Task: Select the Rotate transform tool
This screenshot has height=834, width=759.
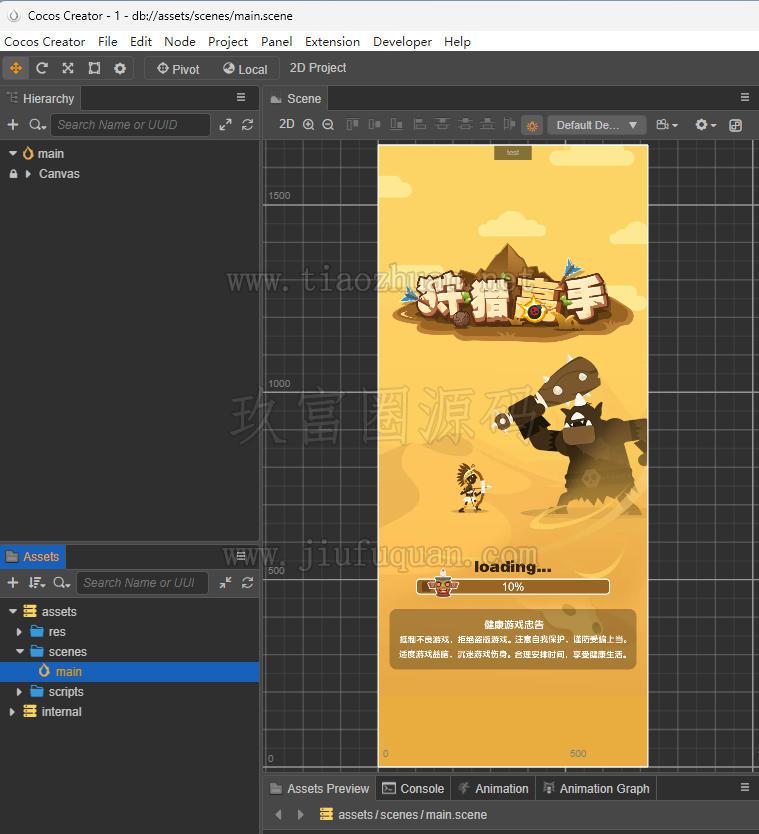Action: pyautogui.click(x=41, y=68)
